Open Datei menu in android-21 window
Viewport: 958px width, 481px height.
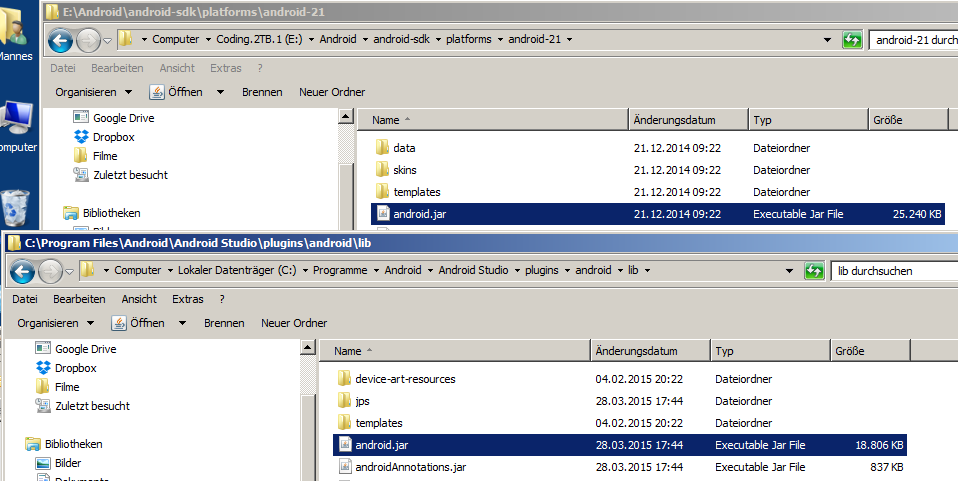63,68
